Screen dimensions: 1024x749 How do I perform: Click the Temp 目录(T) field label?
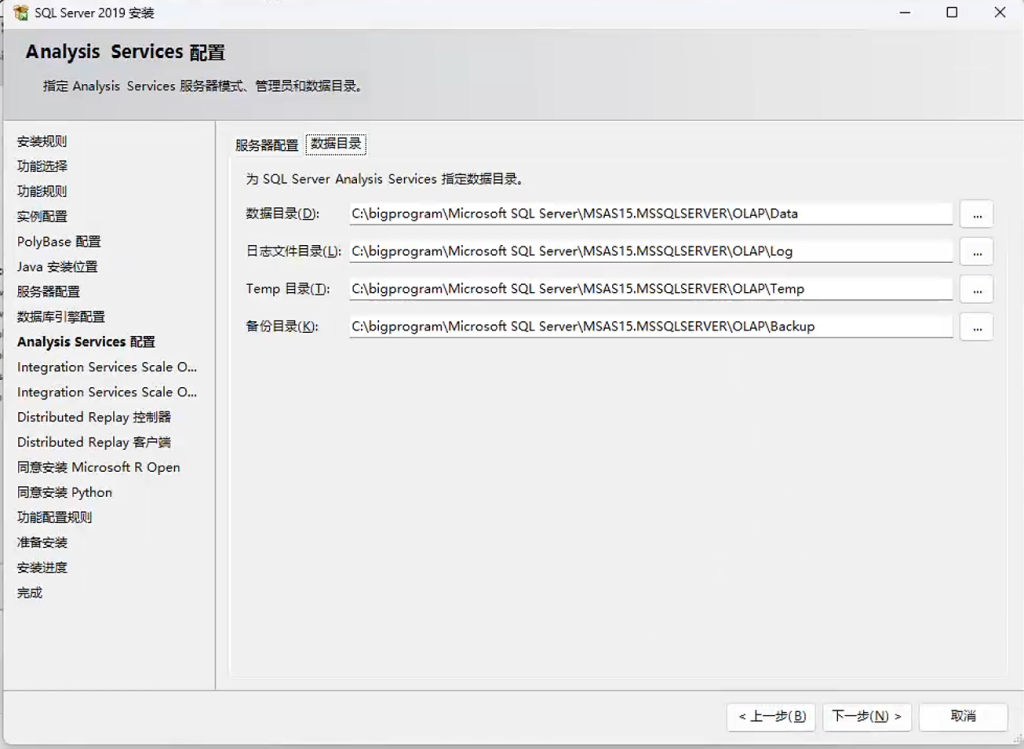point(288,289)
